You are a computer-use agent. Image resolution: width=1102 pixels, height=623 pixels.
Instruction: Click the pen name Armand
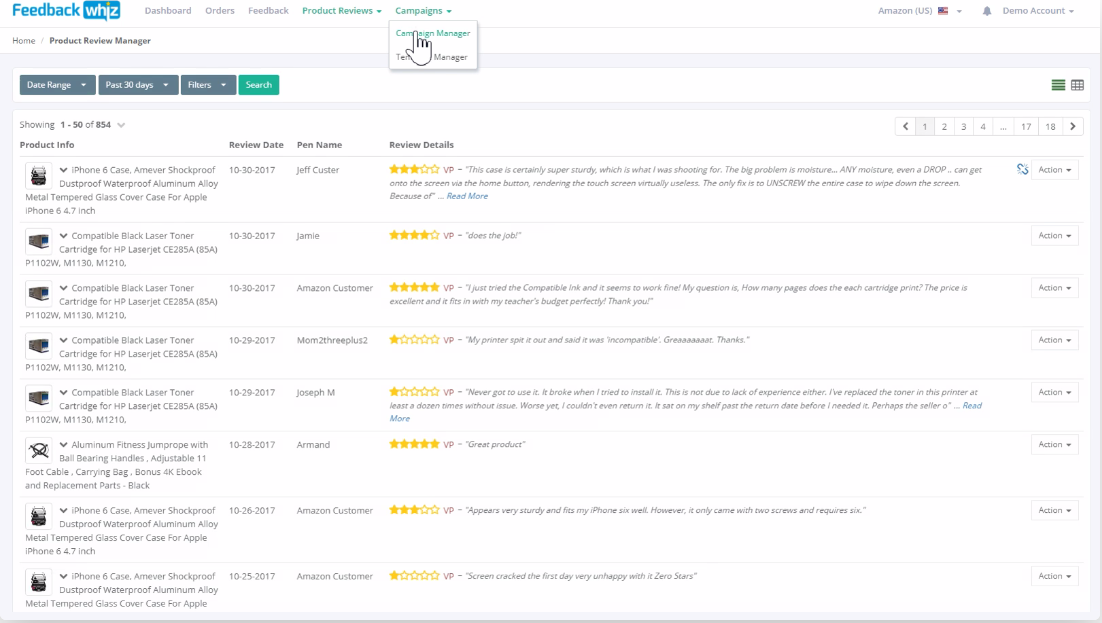click(313, 445)
